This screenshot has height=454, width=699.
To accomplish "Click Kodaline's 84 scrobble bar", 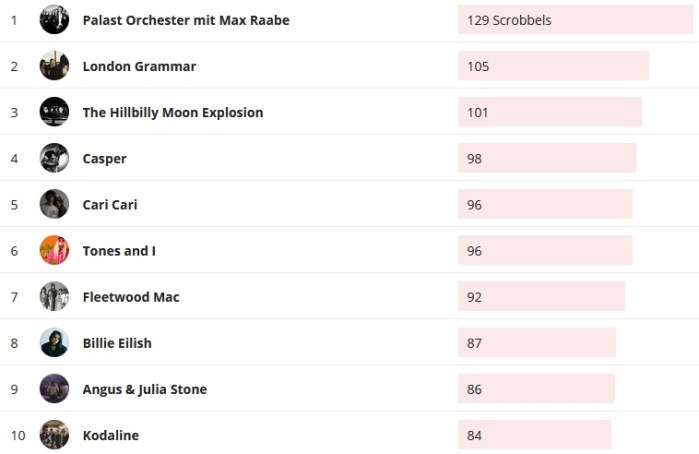I will click(534, 435).
